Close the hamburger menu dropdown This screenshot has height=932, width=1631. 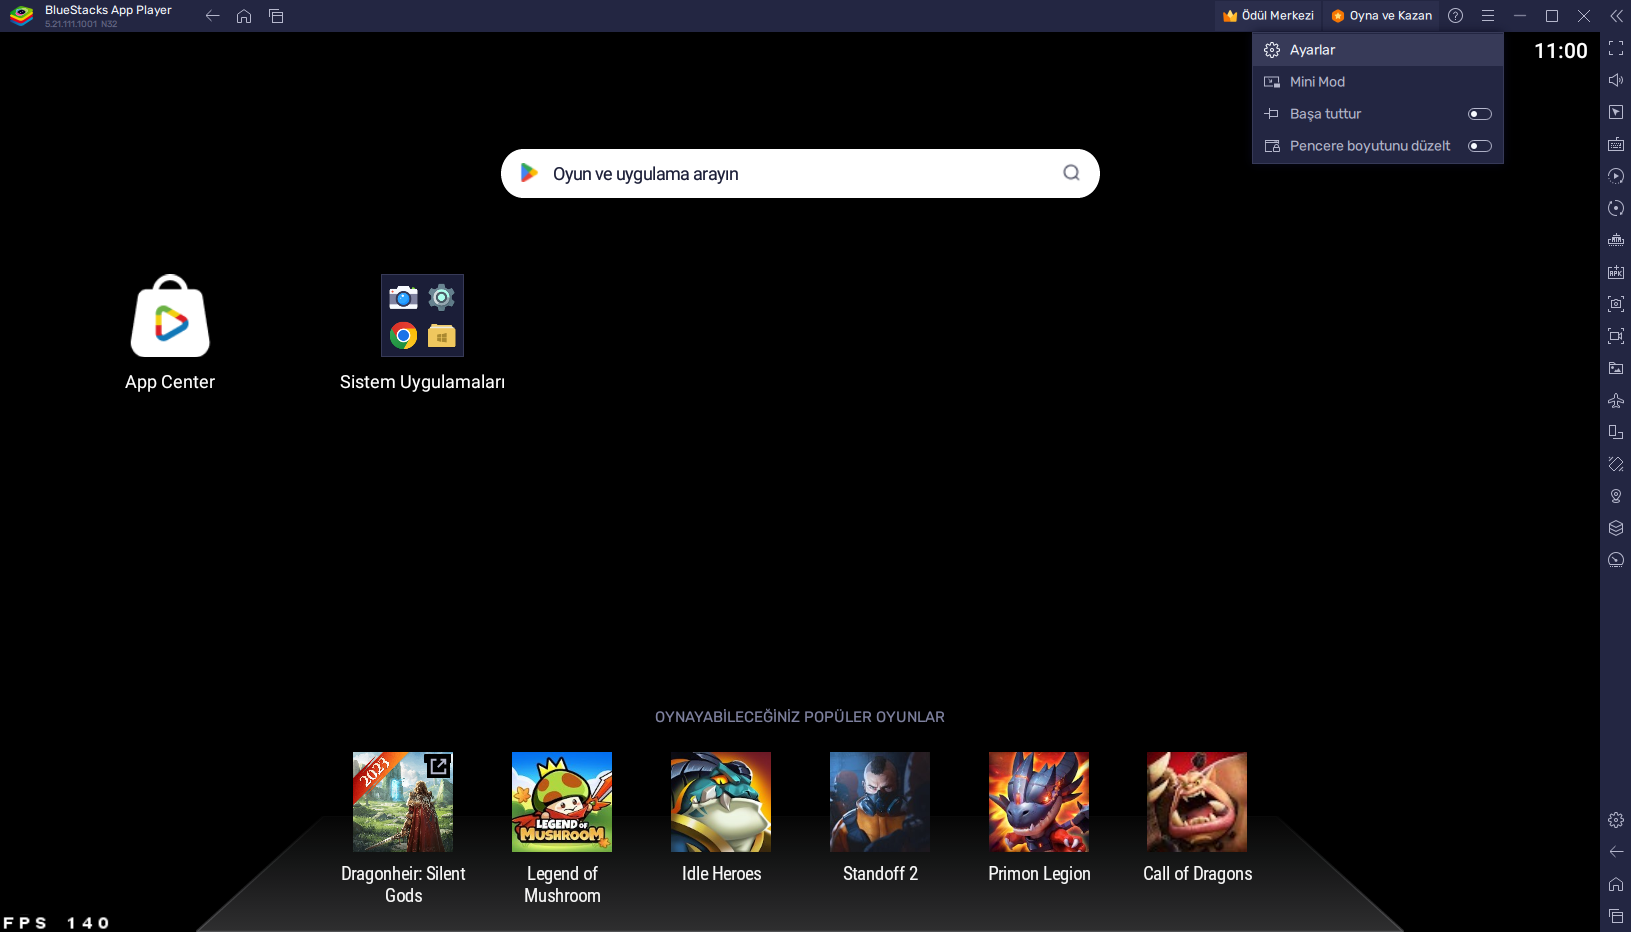(x=1487, y=16)
